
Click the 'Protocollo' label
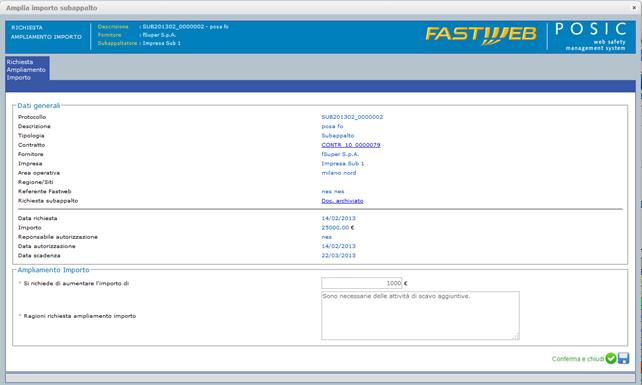(32, 117)
